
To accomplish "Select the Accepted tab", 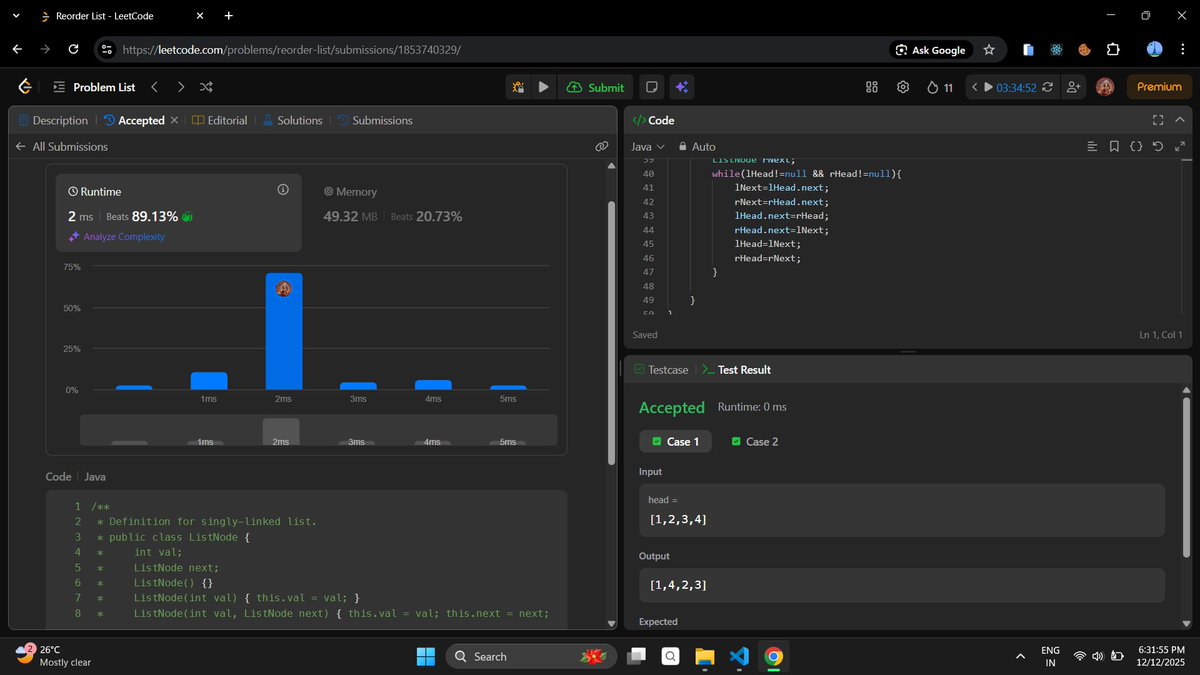I will pyautogui.click(x=133, y=120).
